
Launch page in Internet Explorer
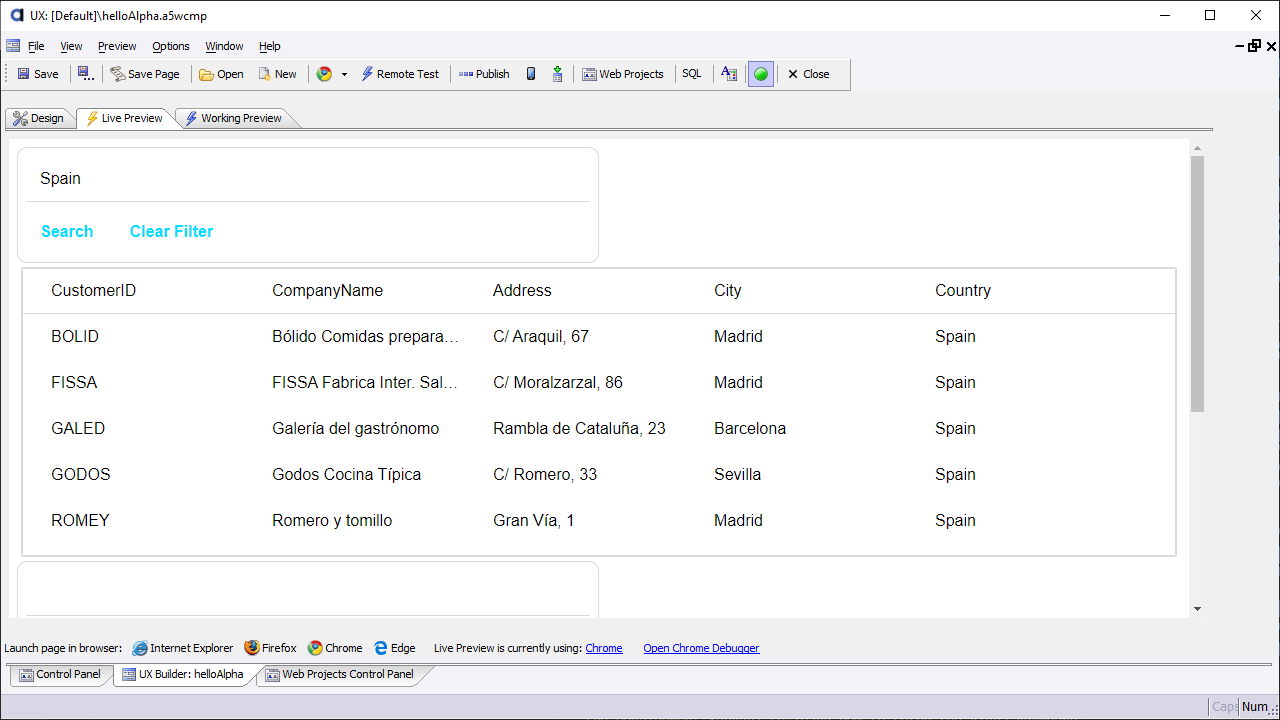(x=183, y=648)
